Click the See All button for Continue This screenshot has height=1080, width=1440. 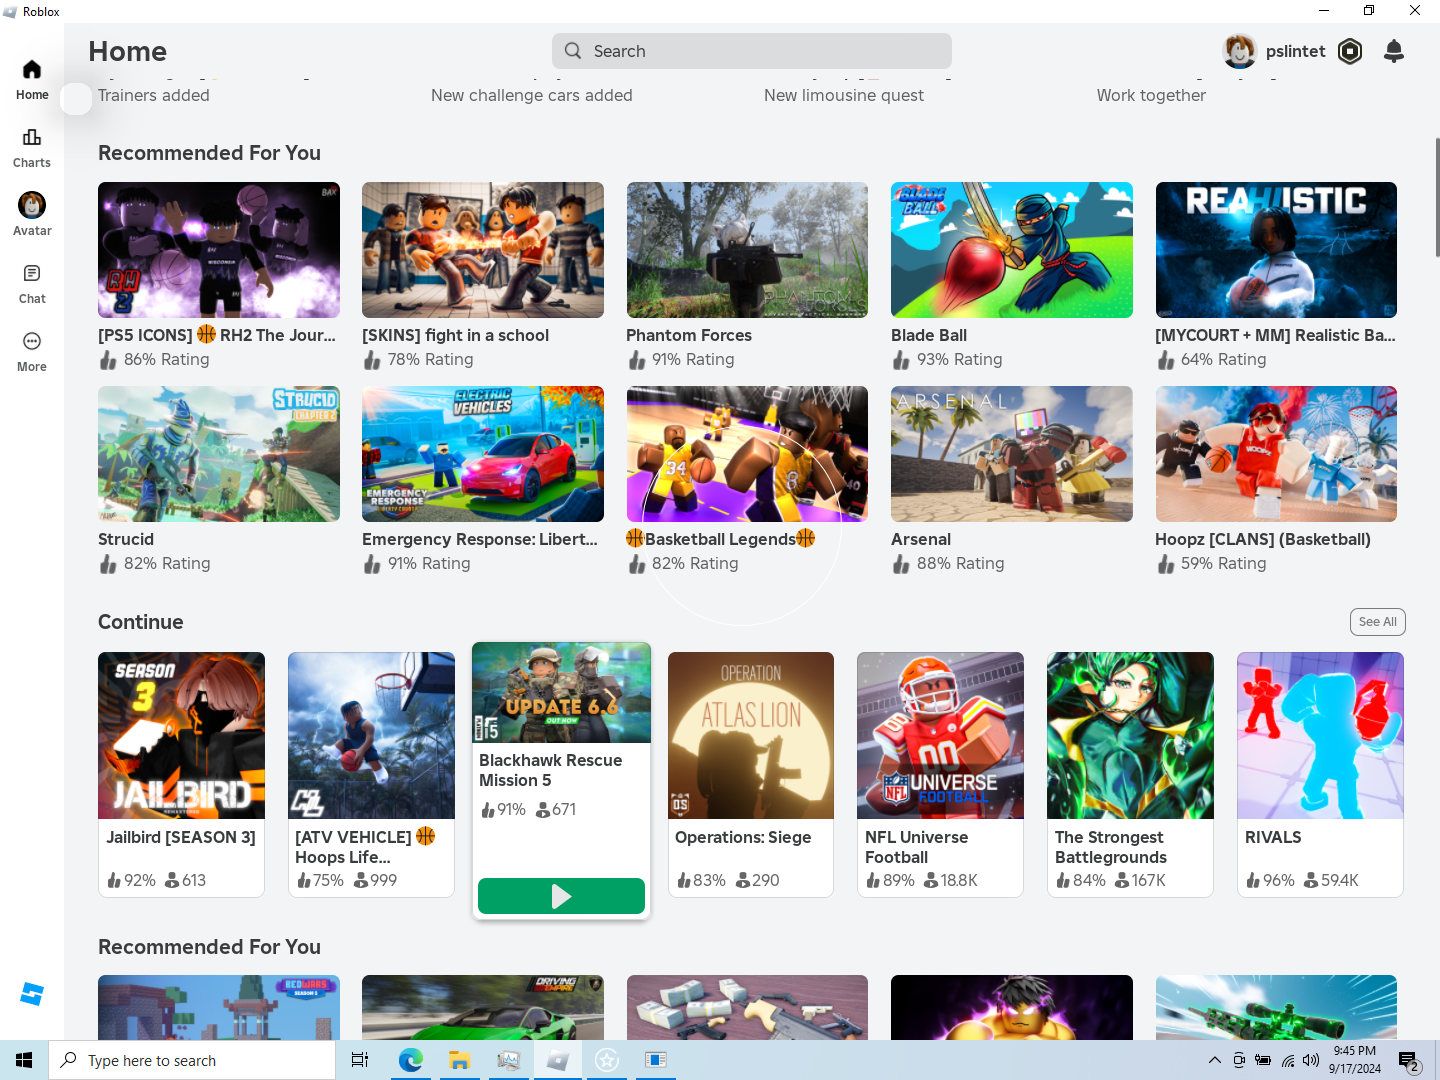[x=1377, y=622]
